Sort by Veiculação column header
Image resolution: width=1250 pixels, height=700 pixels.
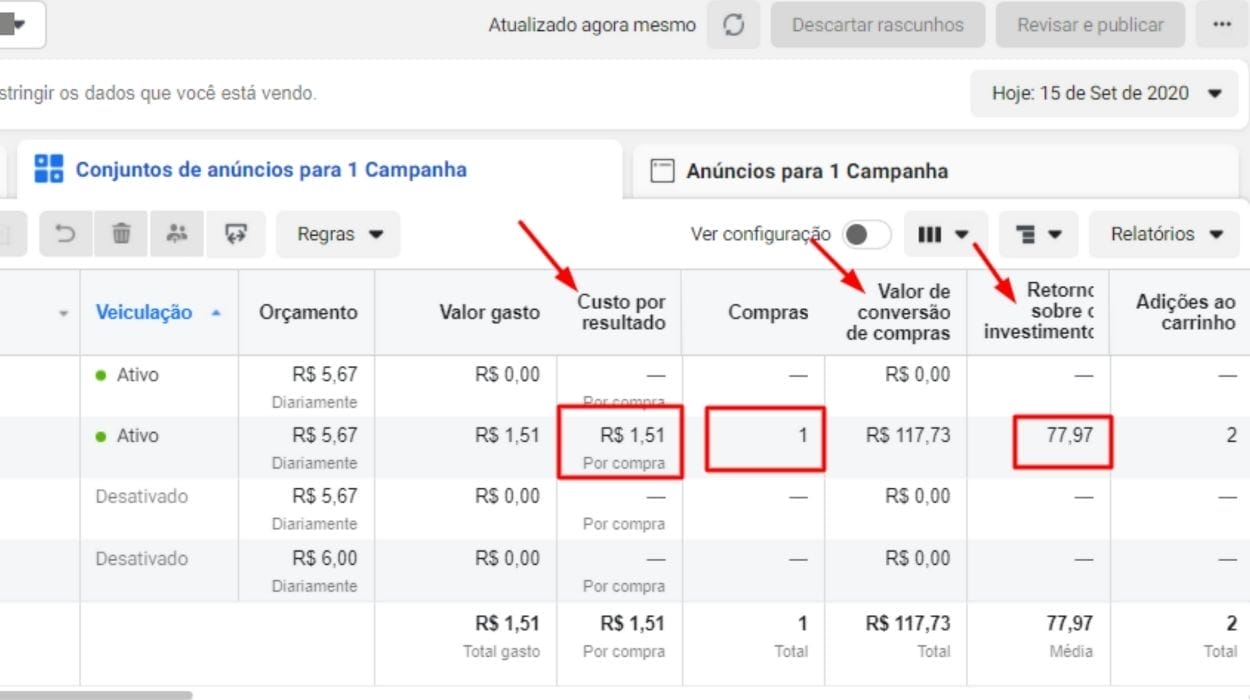[144, 312]
